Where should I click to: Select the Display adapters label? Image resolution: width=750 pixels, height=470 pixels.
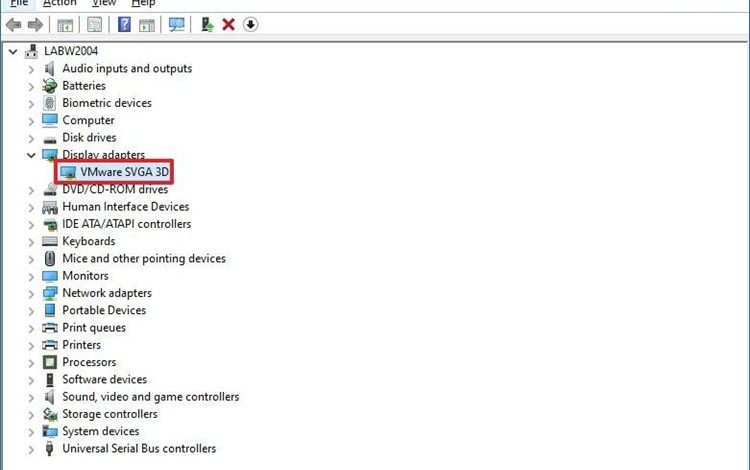103,154
